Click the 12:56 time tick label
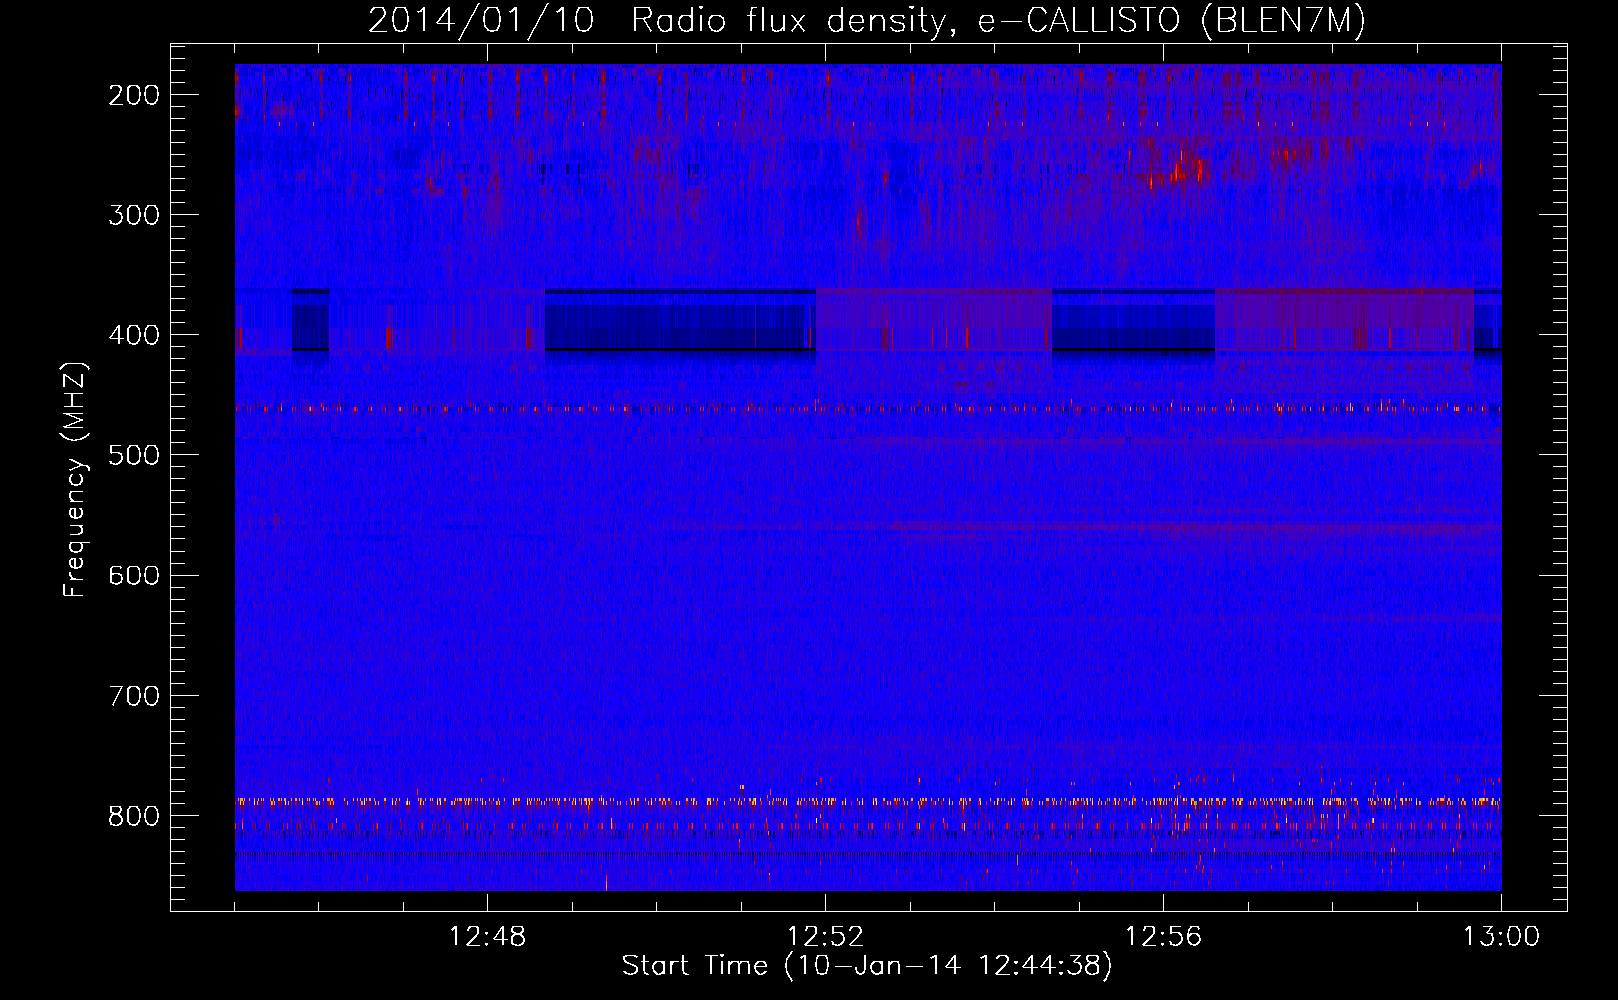 (1163, 937)
